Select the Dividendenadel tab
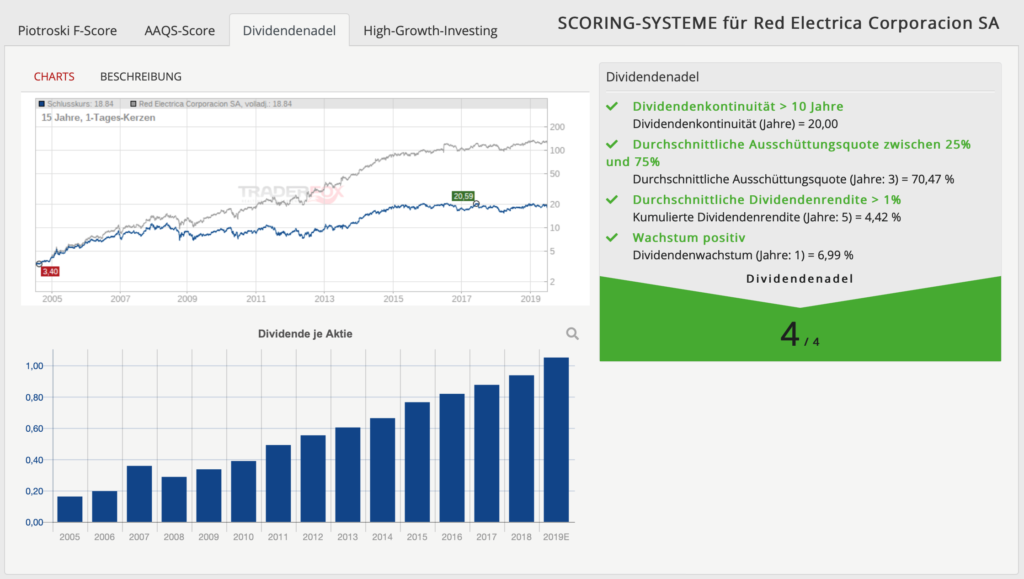1024x579 pixels. (x=289, y=31)
